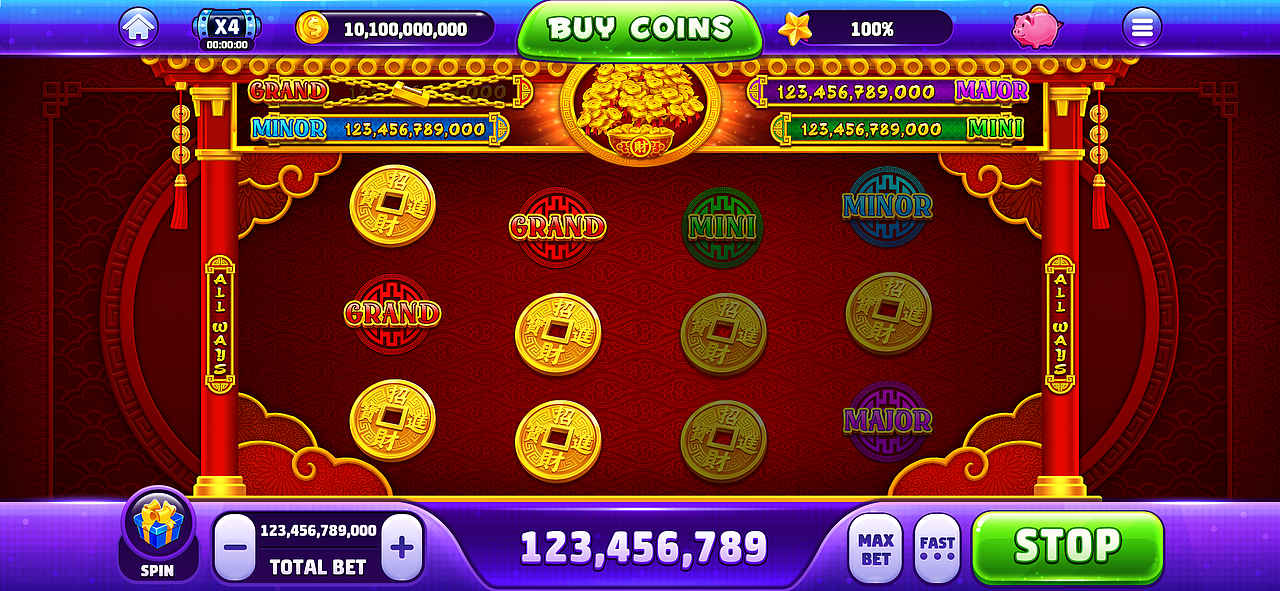The height and width of the screenshot is (591, 1280).
Task: View the MINI jackpot amount bar
Action: pyautogui.click(x=900, y=129)
